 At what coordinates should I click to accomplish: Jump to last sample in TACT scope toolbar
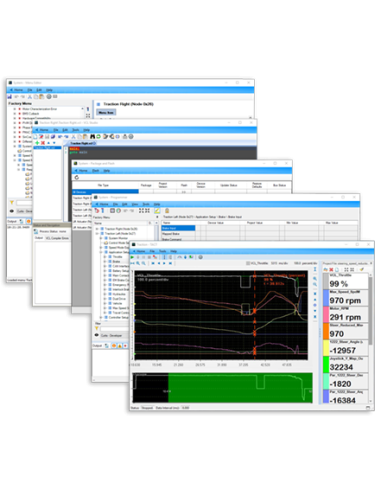tap(170, 263)
